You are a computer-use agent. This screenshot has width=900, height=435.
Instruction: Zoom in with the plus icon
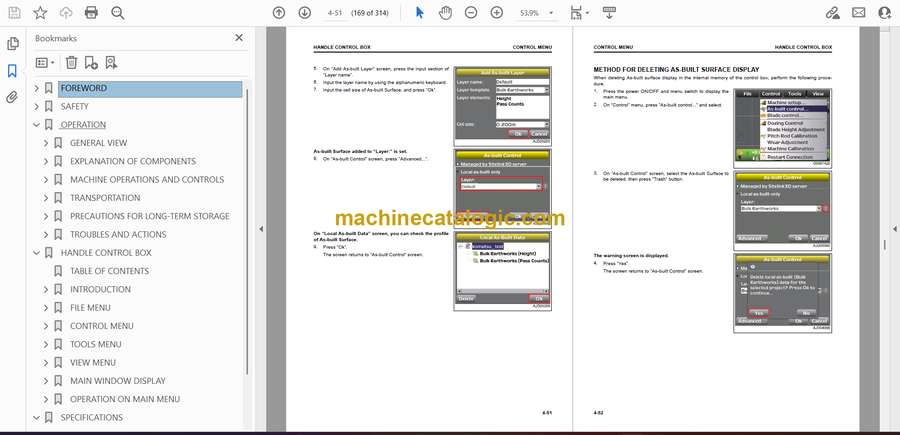coord(497,13)
